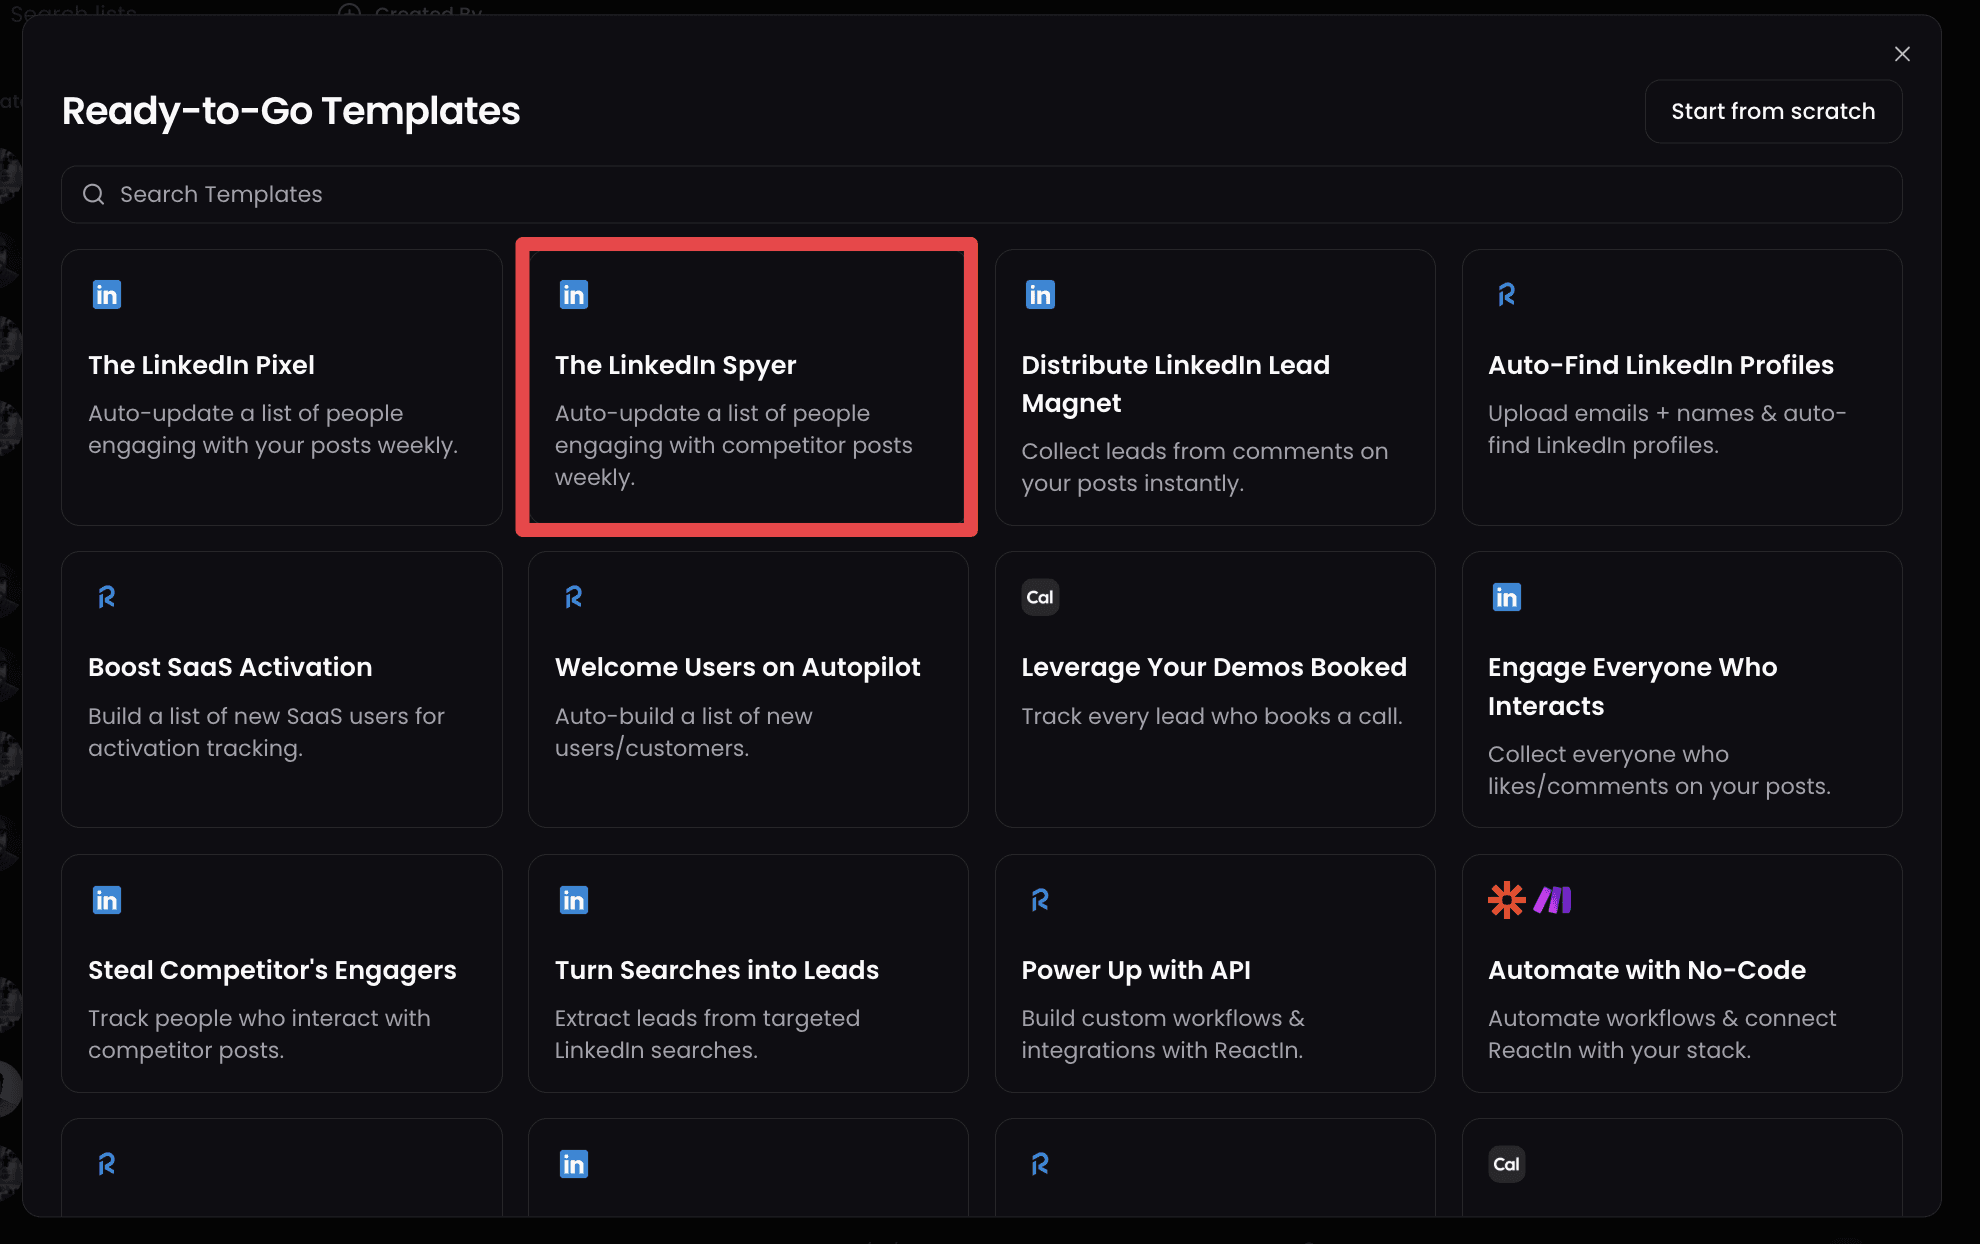
Task: Click the Cal icon on the bottom-right card
Action: click(1506, 1164)
